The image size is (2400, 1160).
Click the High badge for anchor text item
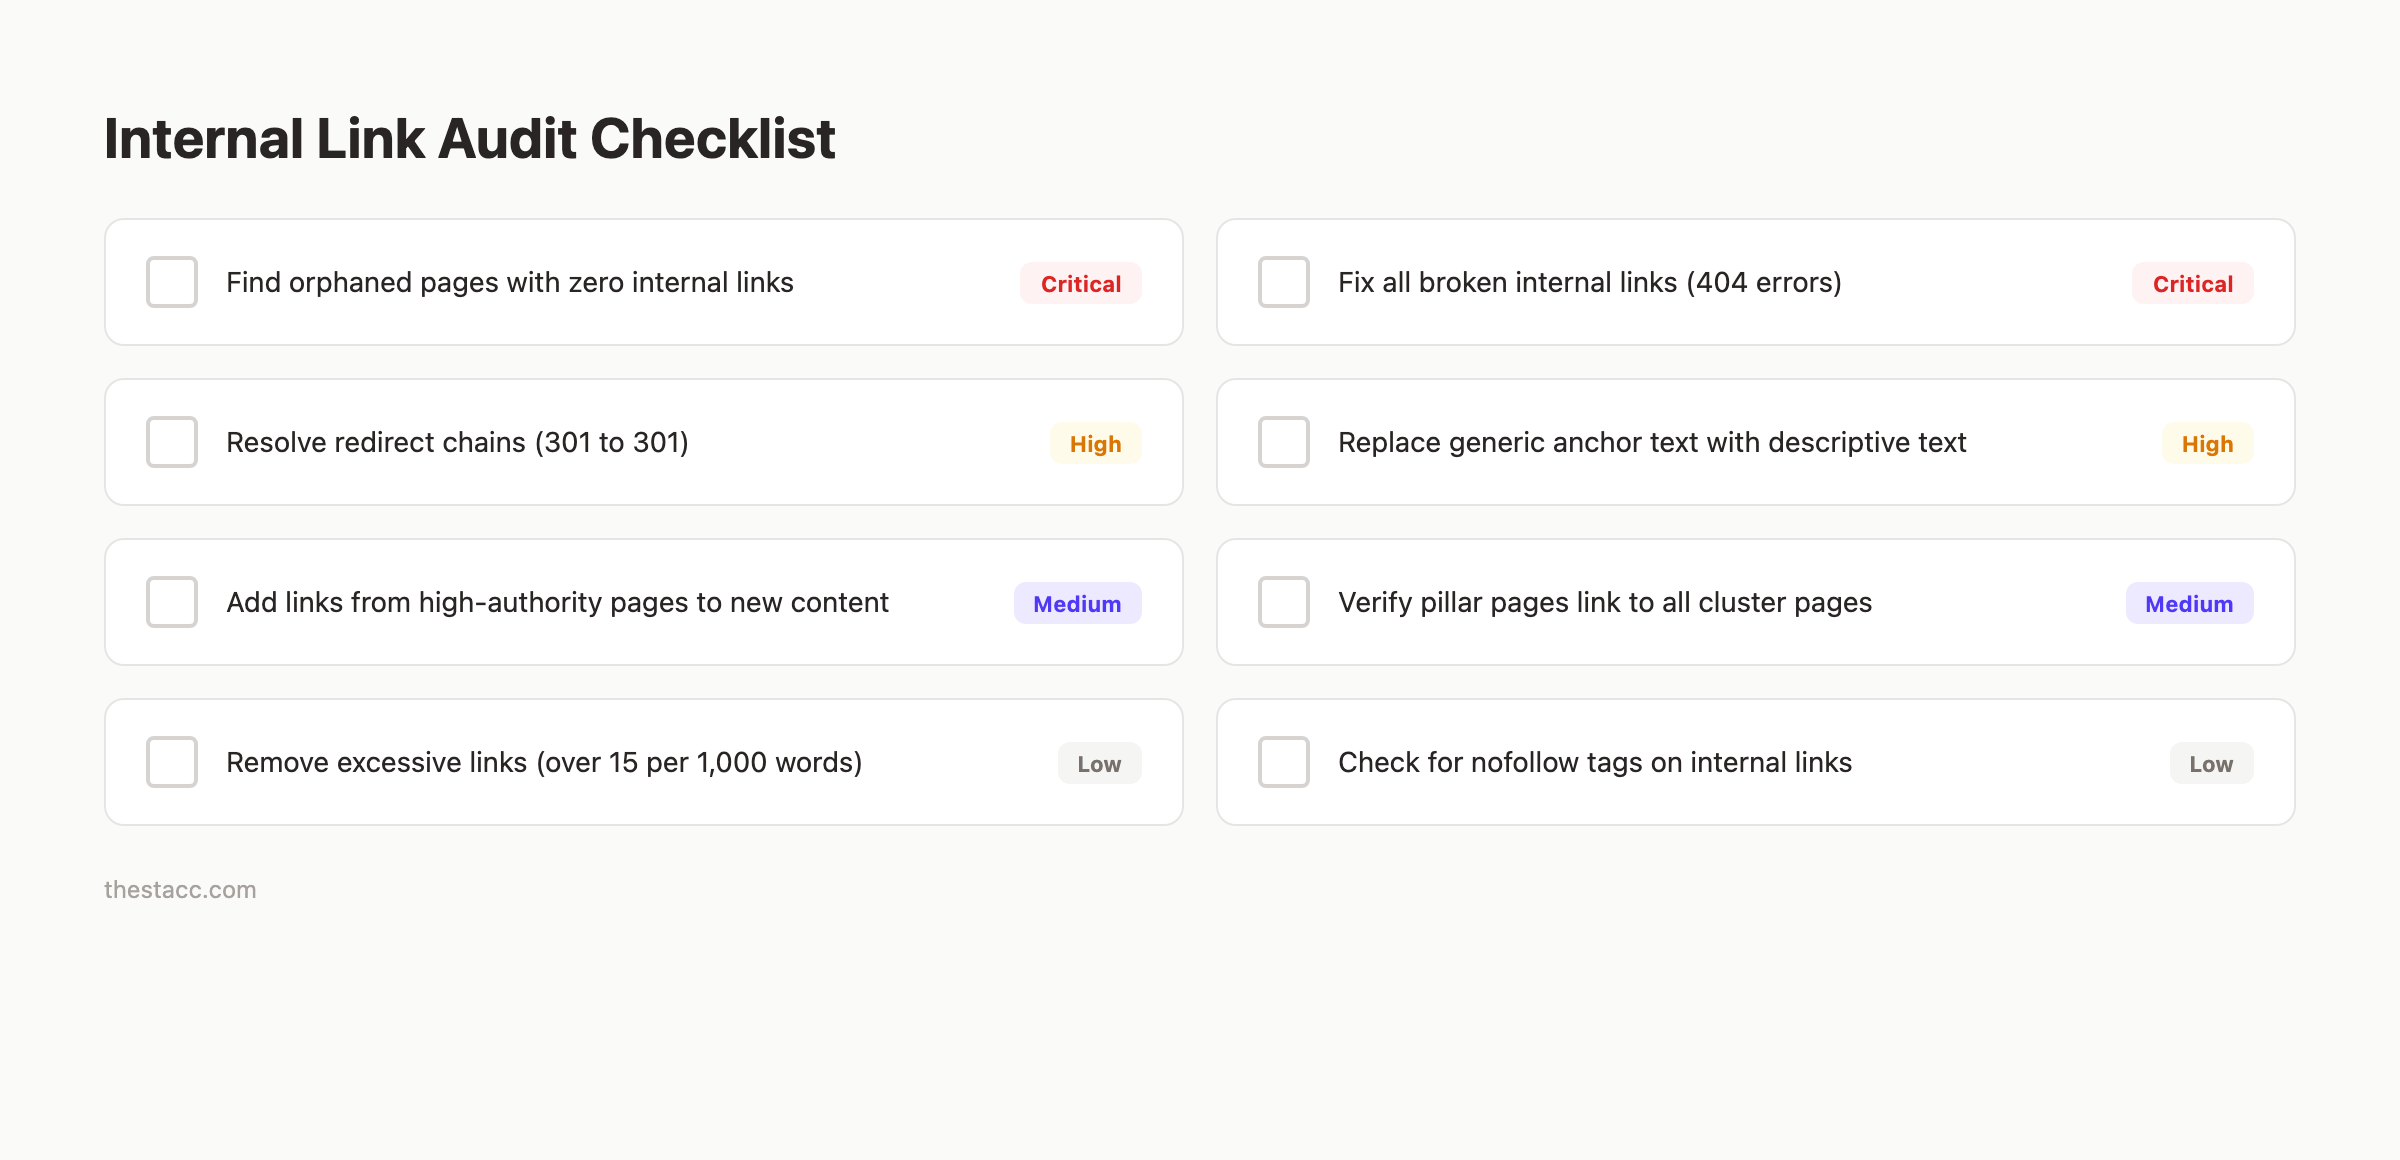pyautogui.click(x=2207, y=443)
